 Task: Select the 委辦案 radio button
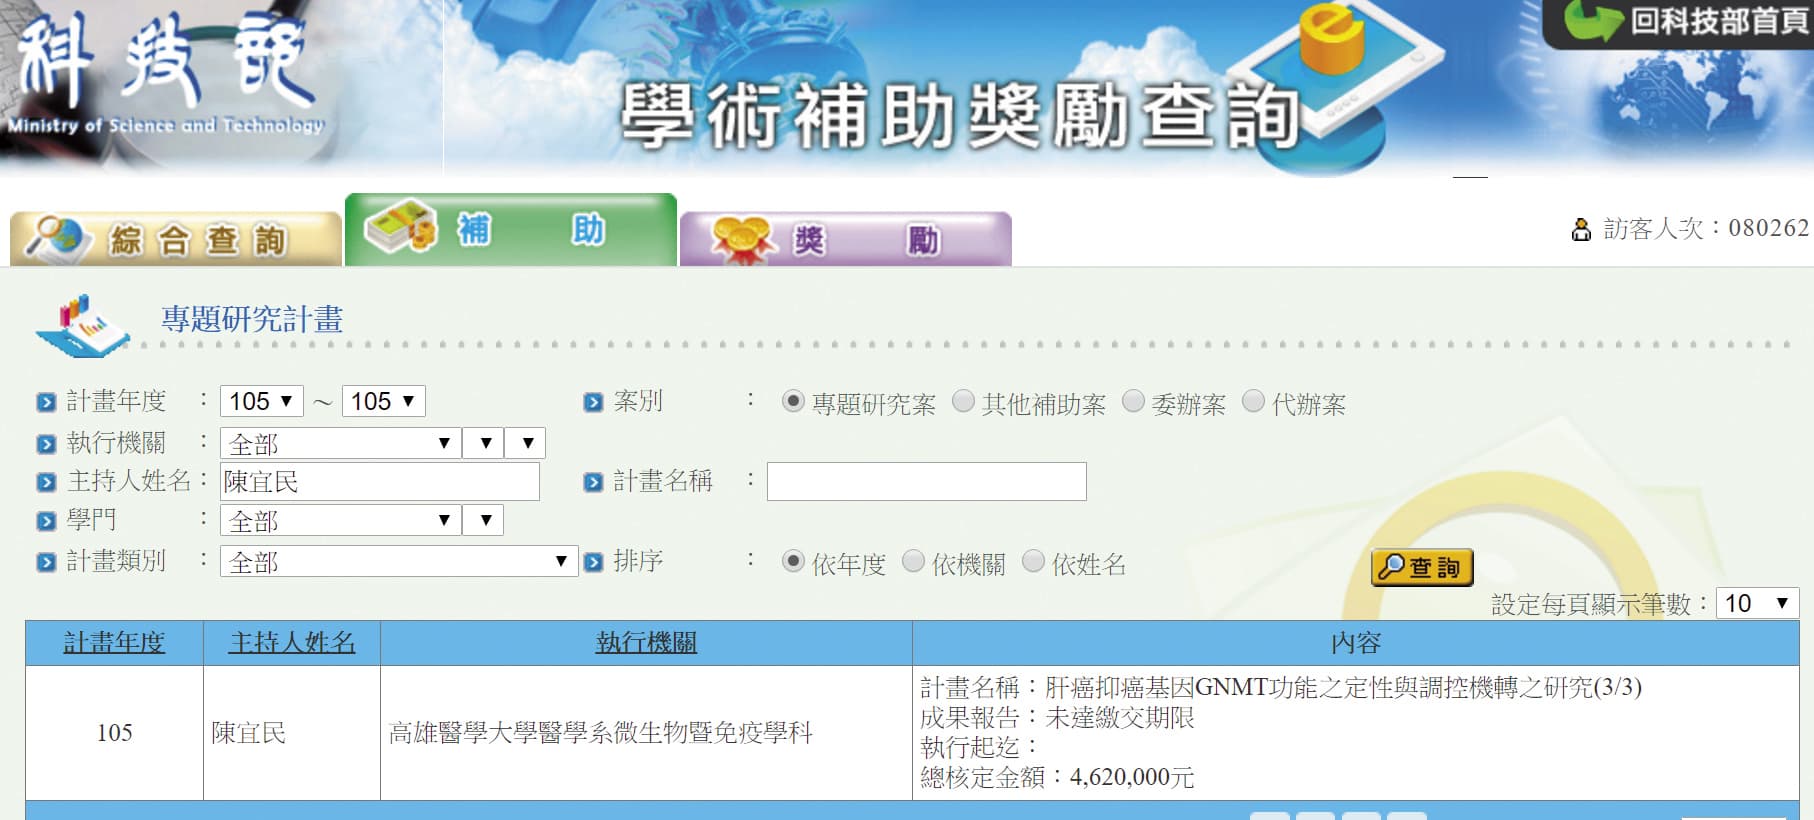click(x=1133, y=401)
